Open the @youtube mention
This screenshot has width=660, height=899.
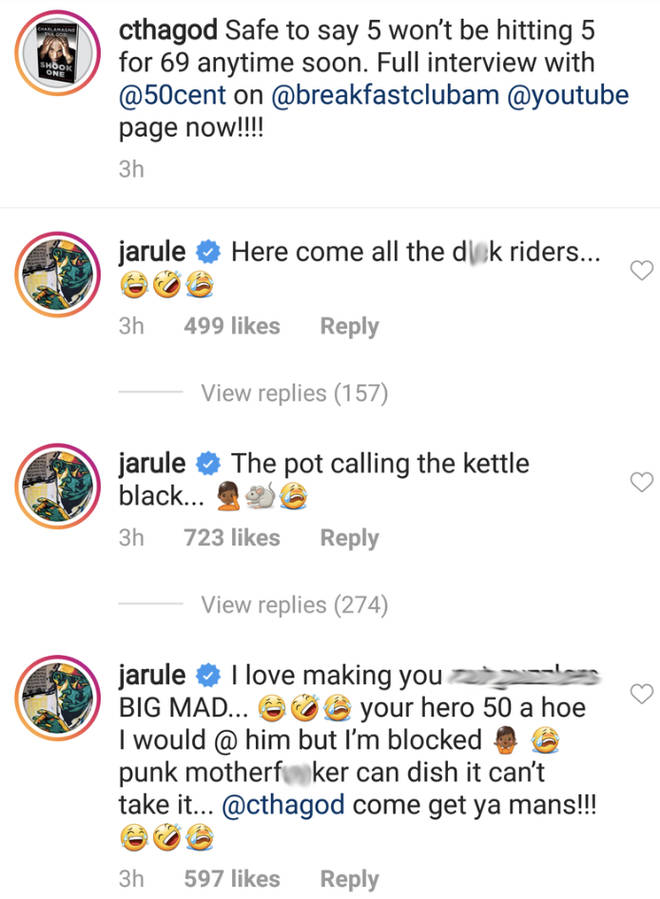click(568, 95)
